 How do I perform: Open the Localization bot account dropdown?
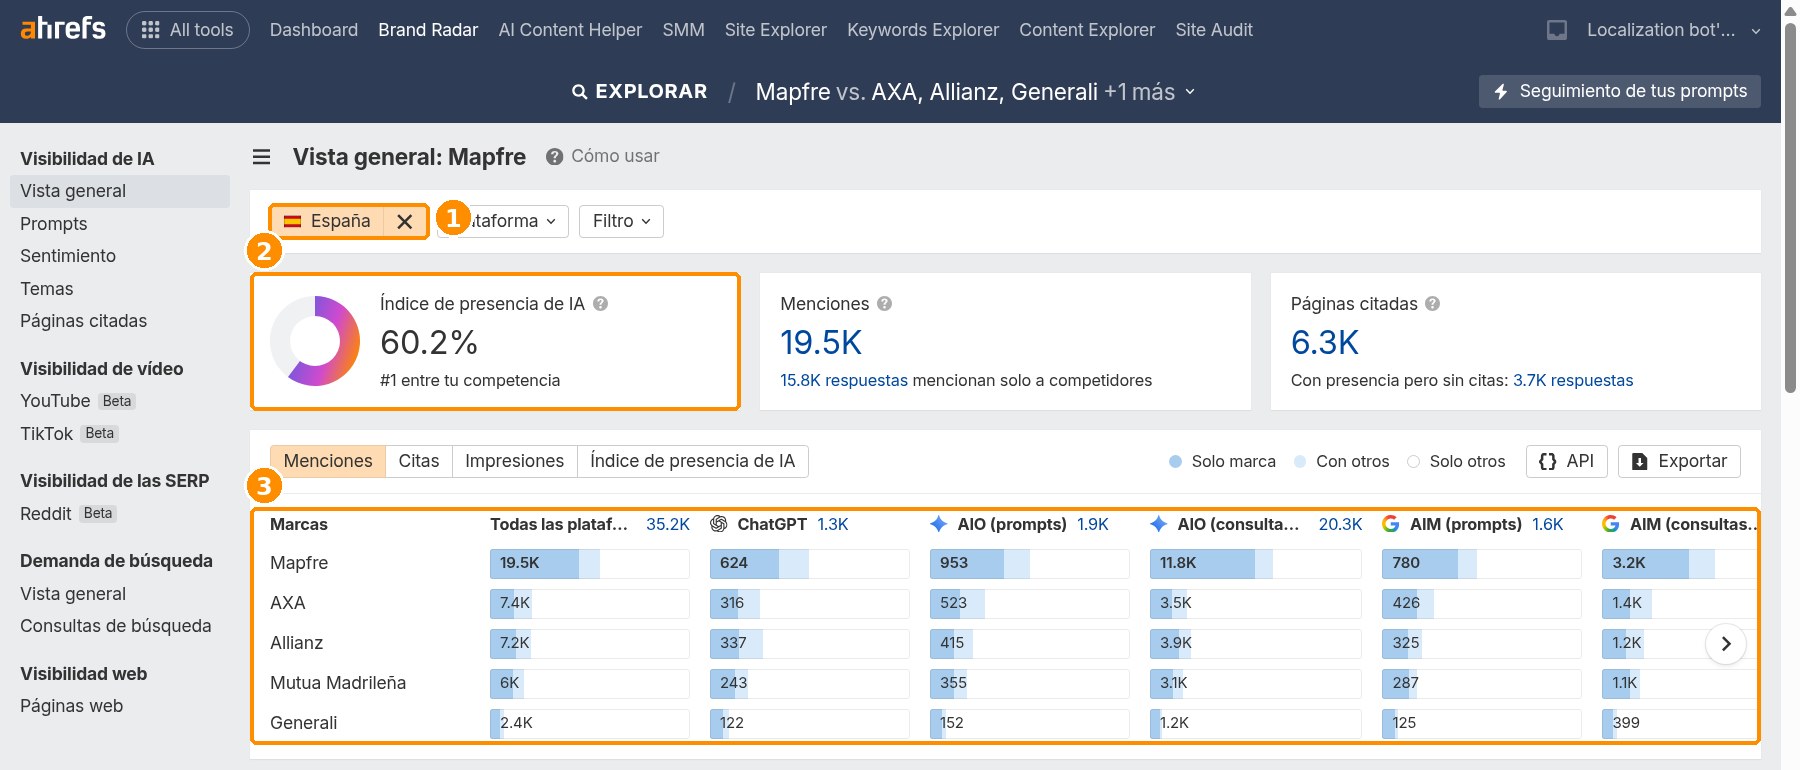tap(1673, 30)
